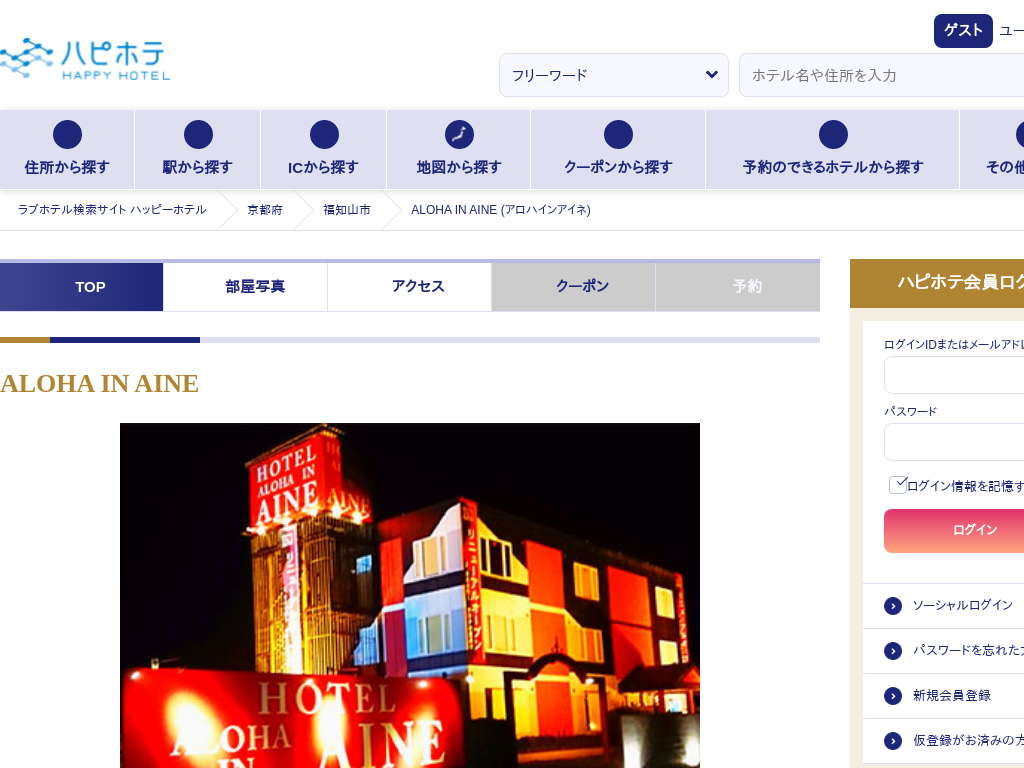Viewport: 1024px width, 768px height.
Task: Open クーポンから探す navigation item
Action: [618, 150]
